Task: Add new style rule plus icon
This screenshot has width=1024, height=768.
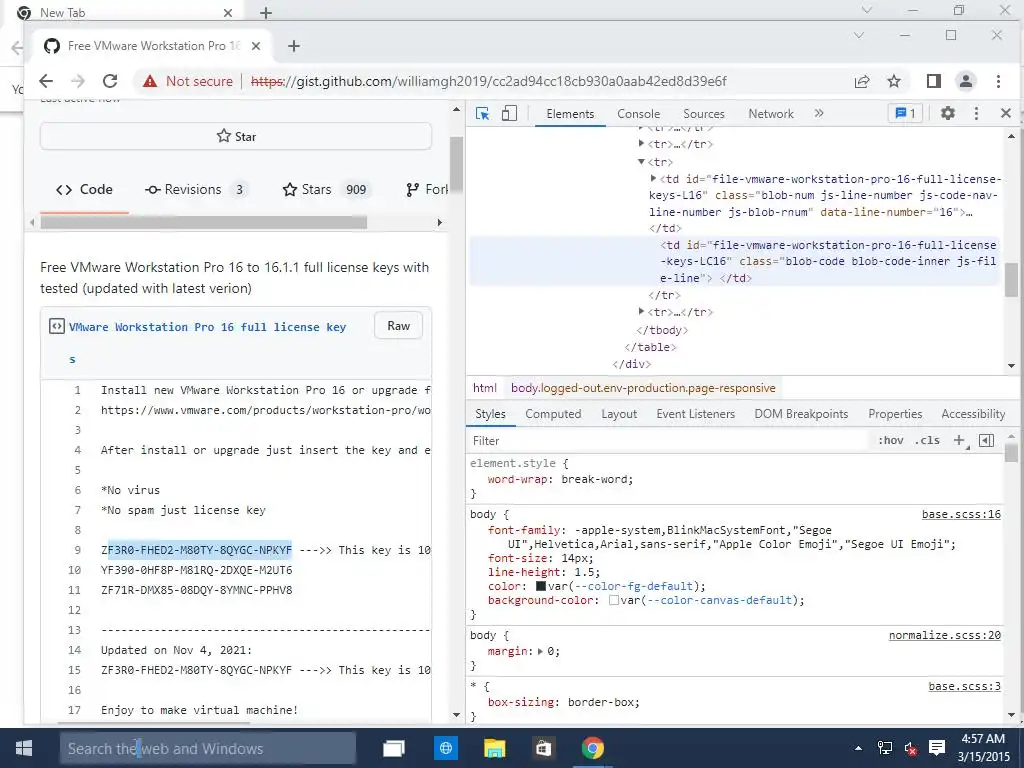Action: 959,441
